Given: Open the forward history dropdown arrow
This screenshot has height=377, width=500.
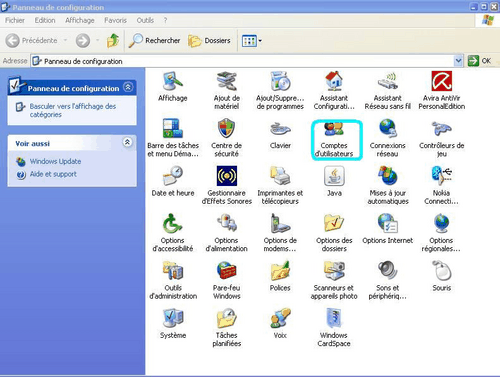Looking at the screenshot, I should pyautogui.click(x=98, y=41).
